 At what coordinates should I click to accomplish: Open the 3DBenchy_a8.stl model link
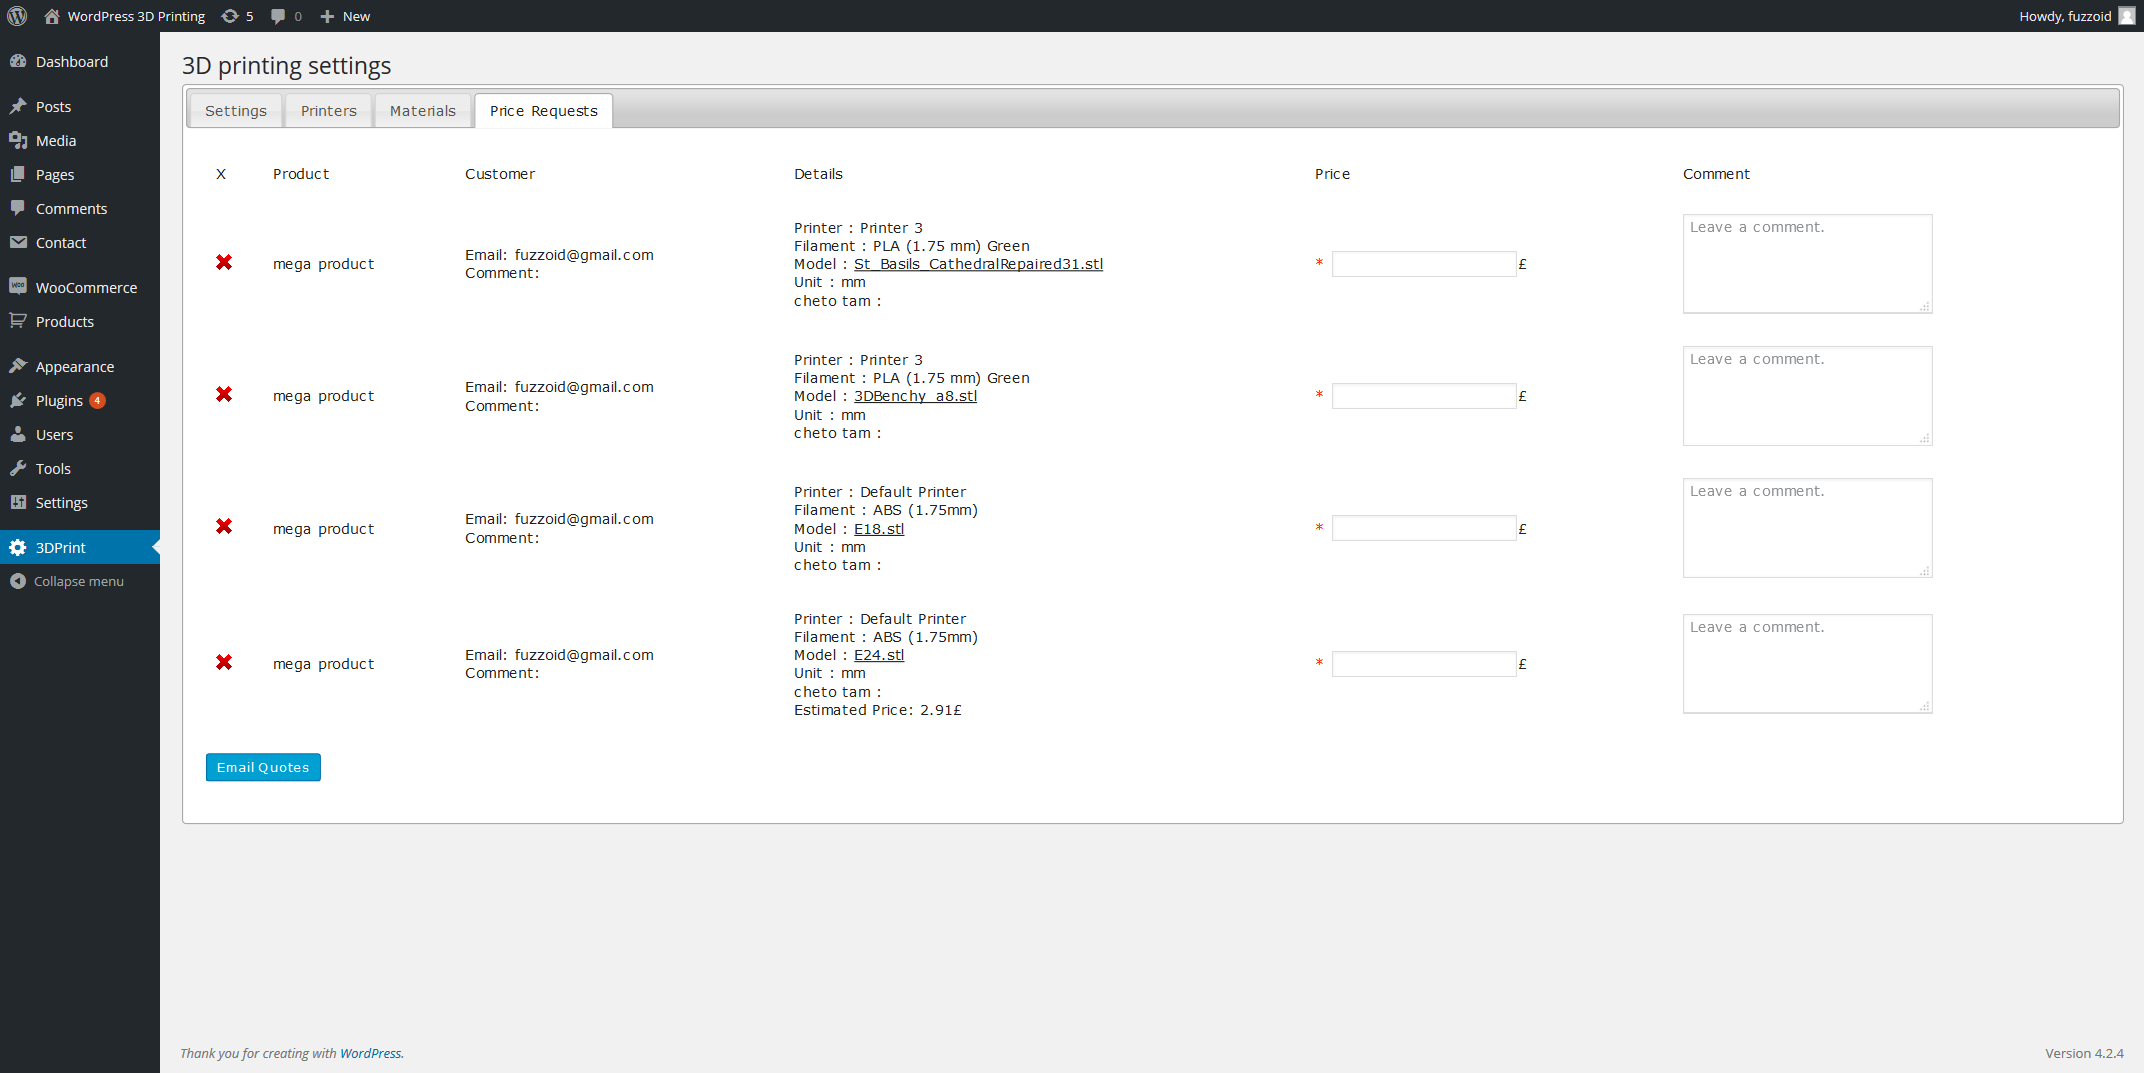coord(915,396)
